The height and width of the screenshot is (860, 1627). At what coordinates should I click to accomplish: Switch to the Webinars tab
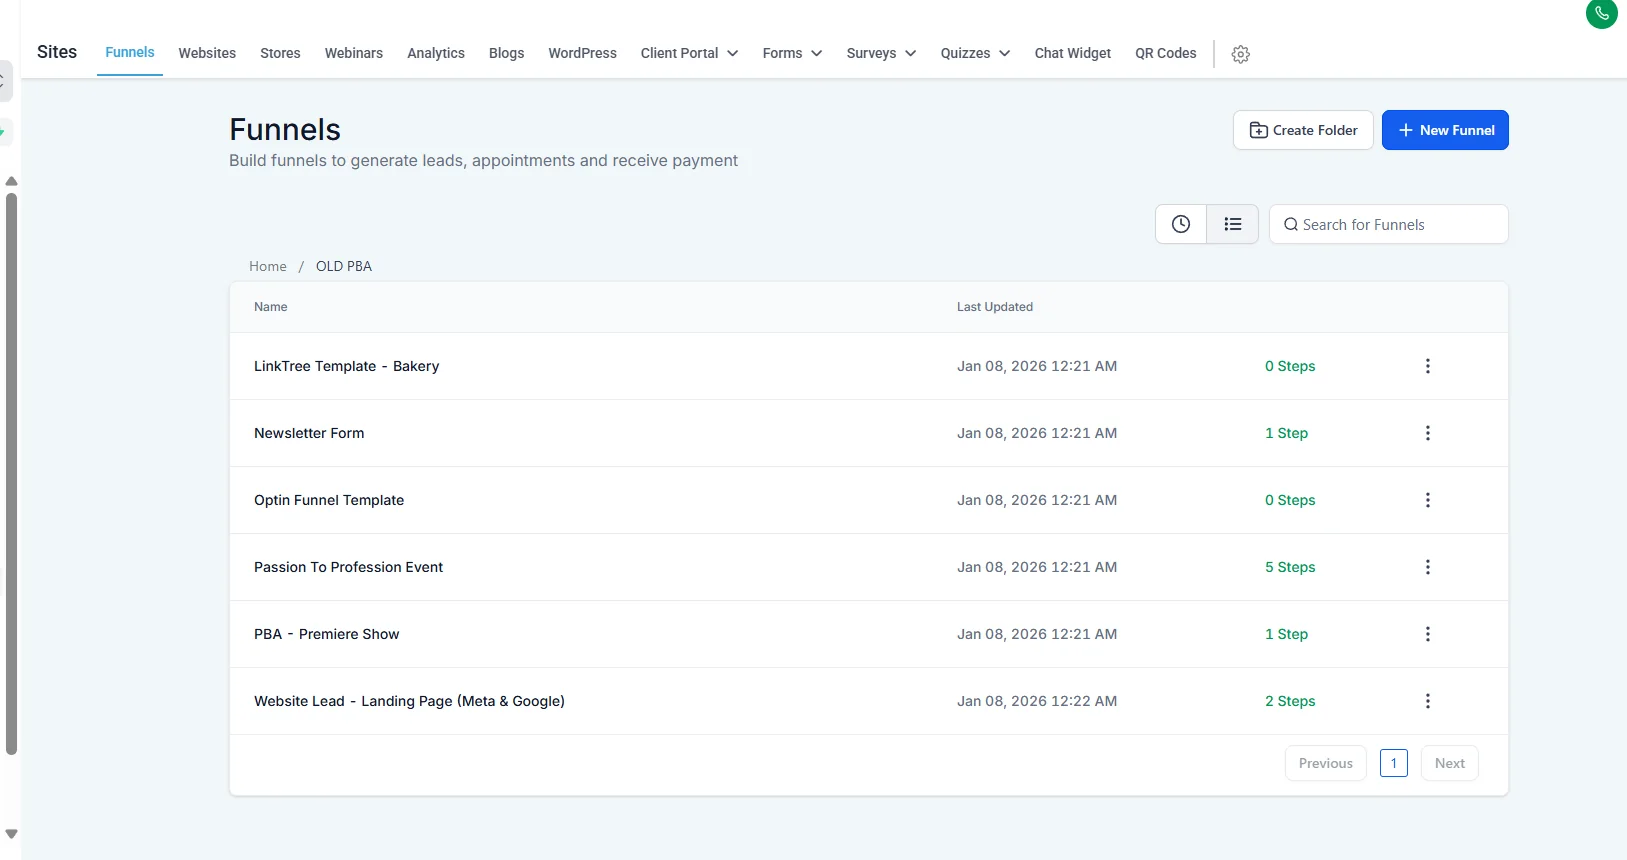tap(354, 53)
